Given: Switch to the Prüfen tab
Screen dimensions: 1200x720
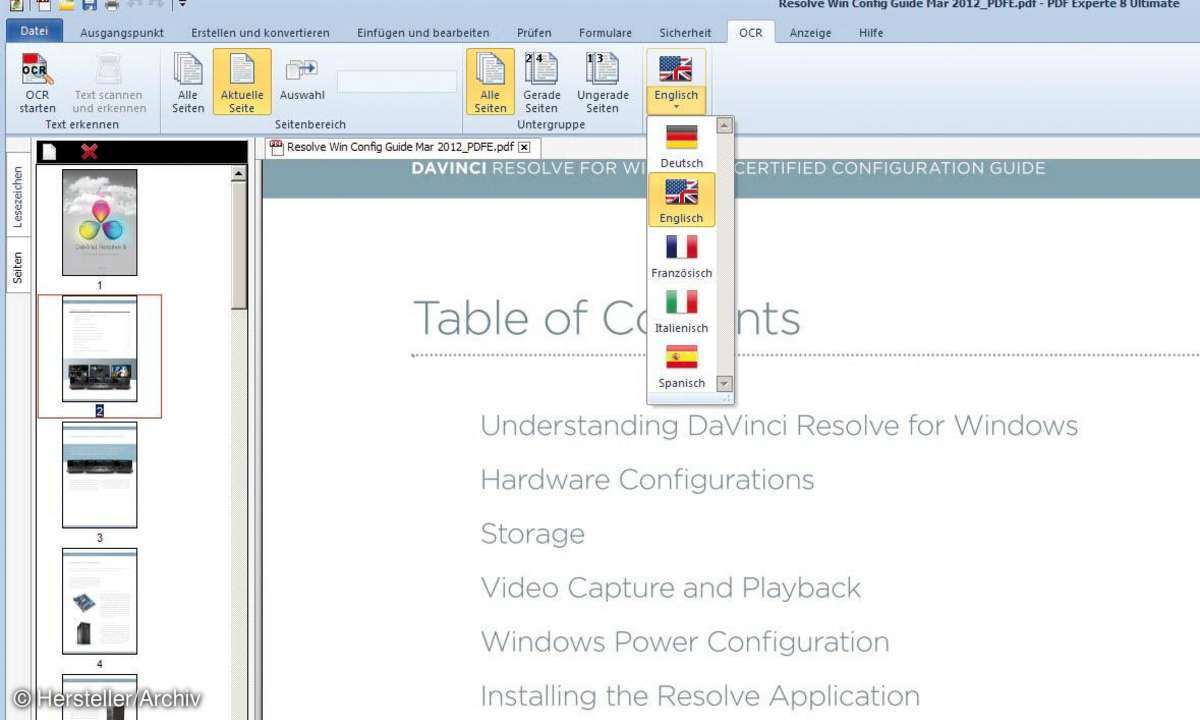Looking at the screenshot, I should (x=534, y=33).
